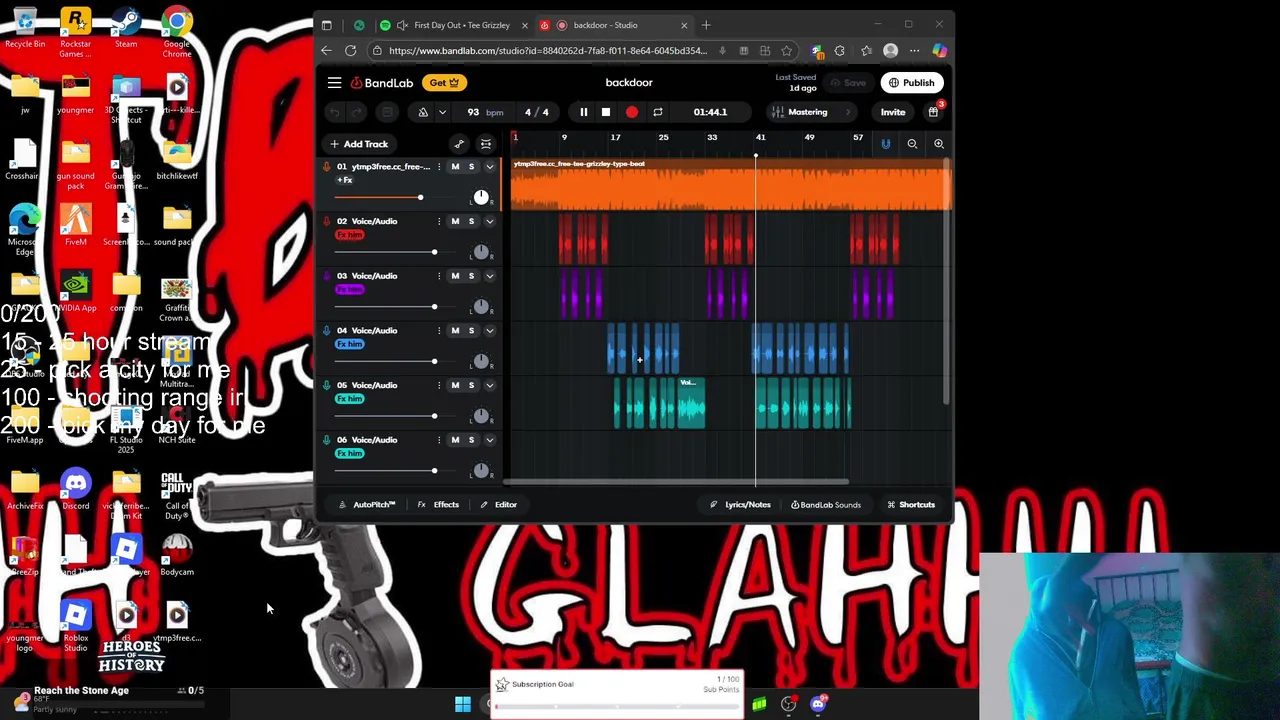Open metronome options dropdown
Viewport: 1280px width, 720px height.
point(442,112)
